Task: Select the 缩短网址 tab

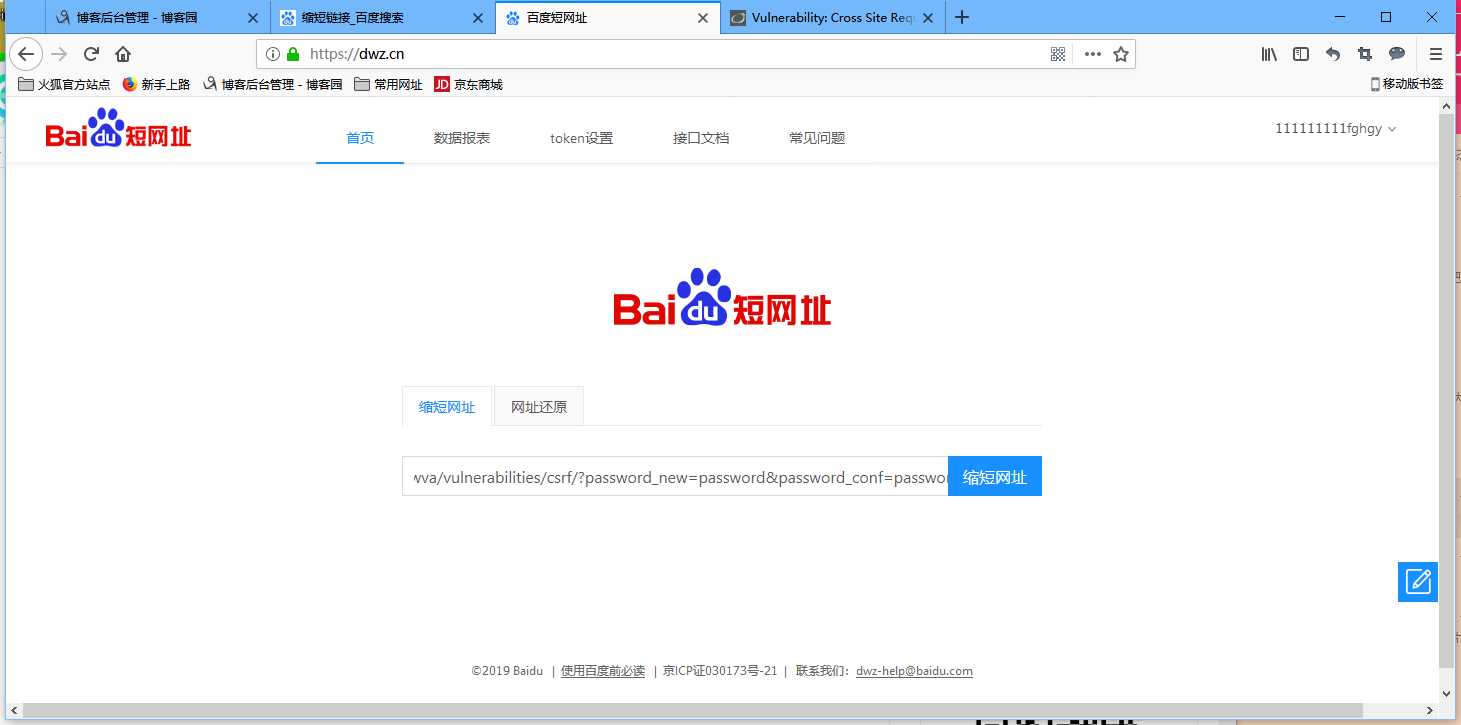Action: [x=447, y=407]
